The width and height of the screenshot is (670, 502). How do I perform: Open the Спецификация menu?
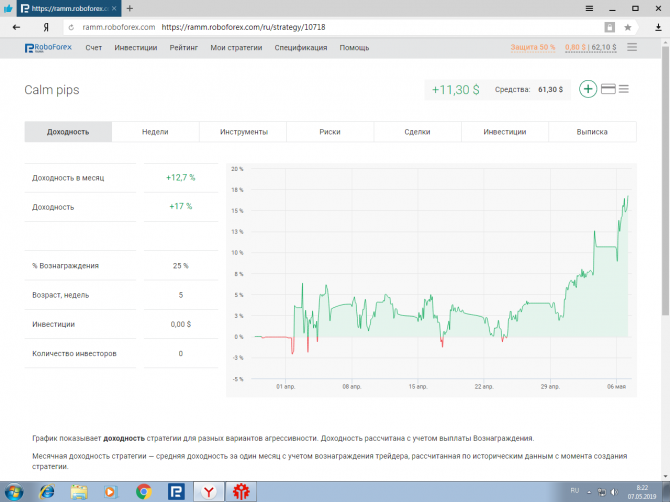point(301,48)
